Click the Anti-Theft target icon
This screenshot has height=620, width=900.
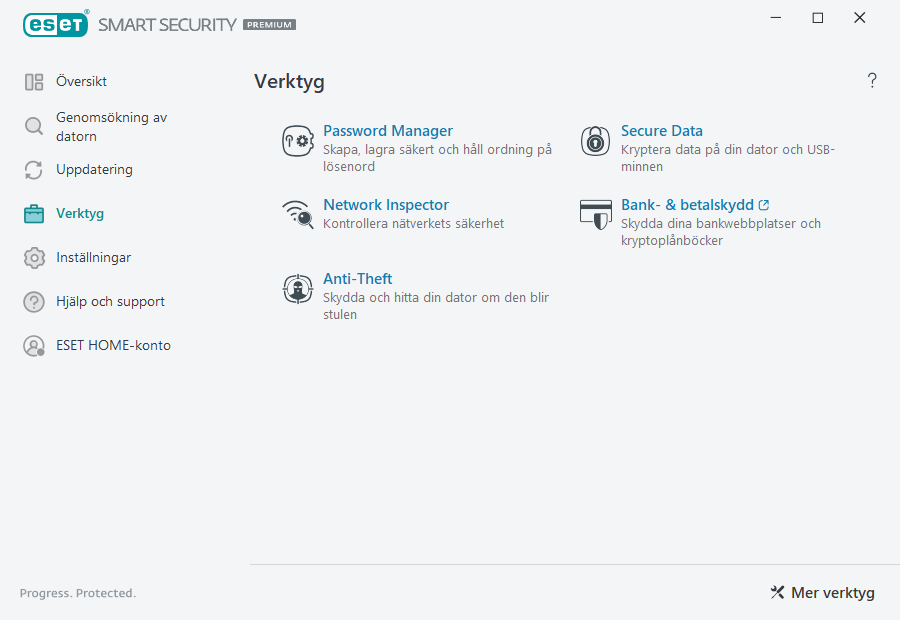click(x=298, y=289)
